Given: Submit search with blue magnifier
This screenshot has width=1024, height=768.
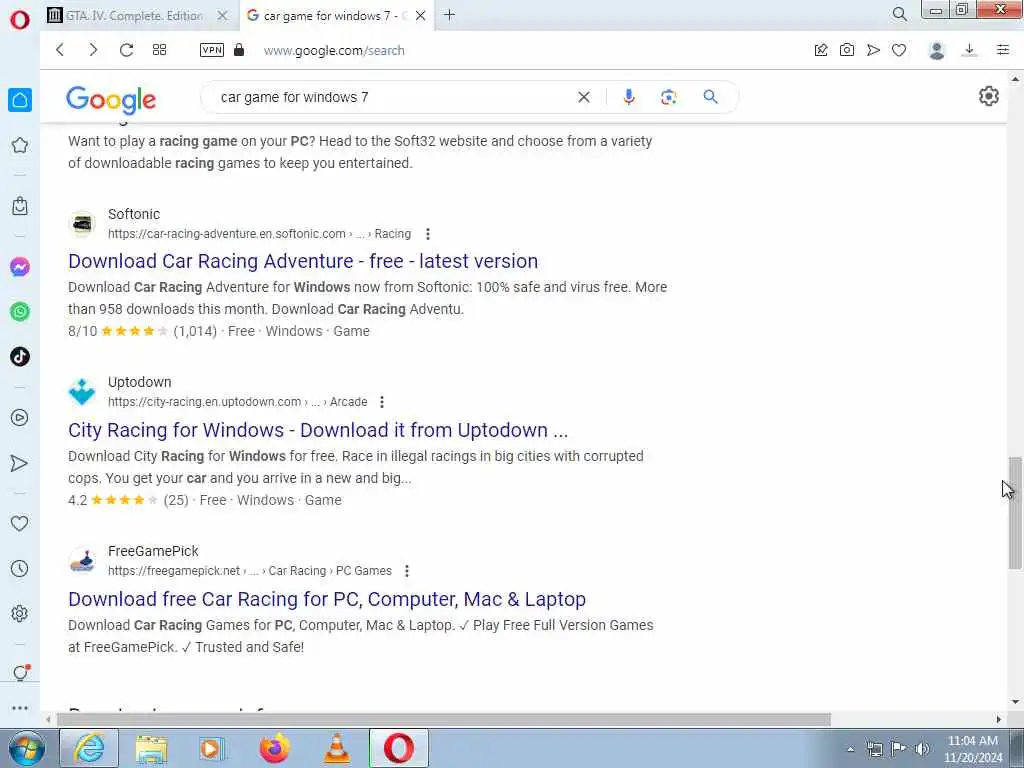Looking at the screenshot, I should (x=711, y=97).
